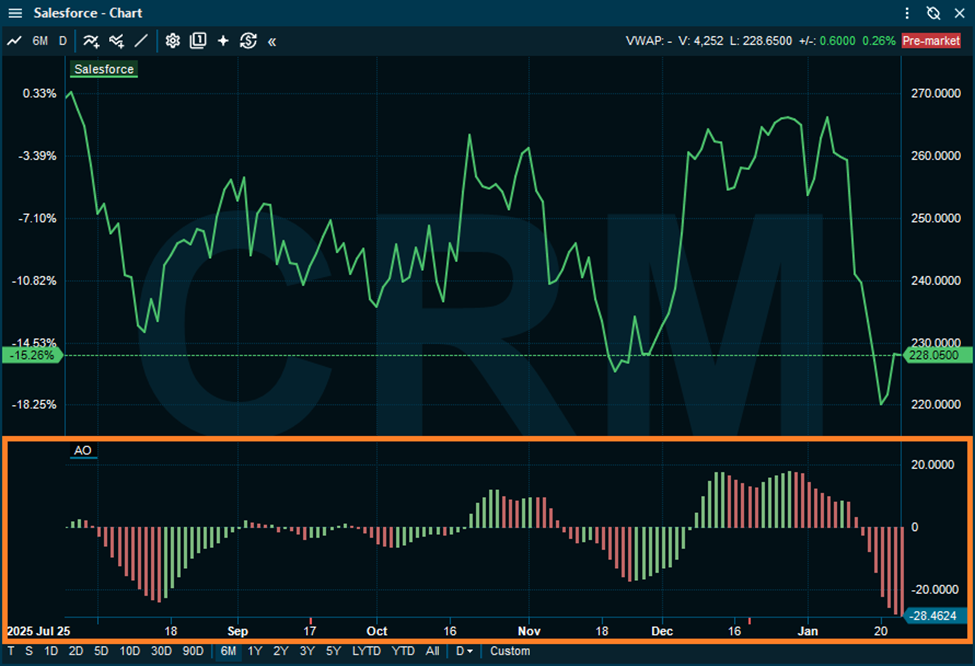This screenshot has width=975, height=666.
Task: Select the YTD time range
Action: 403,652
